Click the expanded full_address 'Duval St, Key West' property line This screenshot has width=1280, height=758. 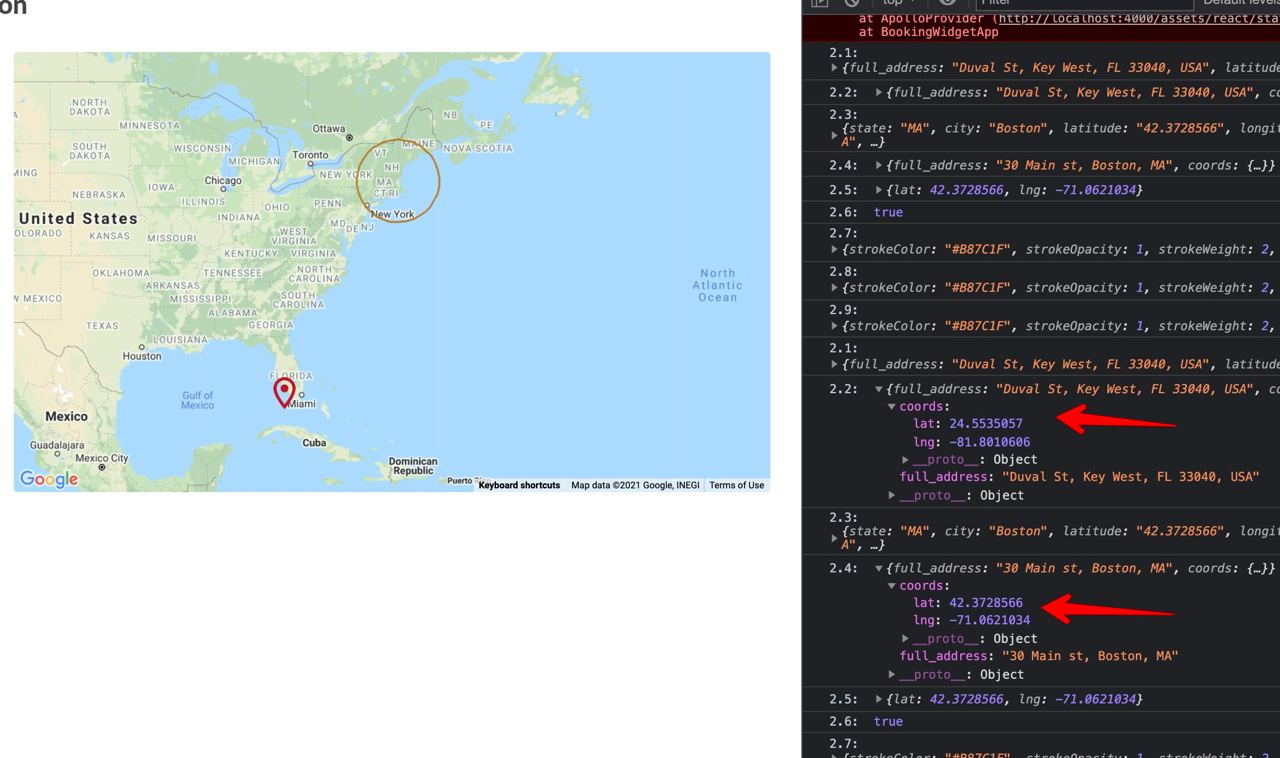(1079, 478)
